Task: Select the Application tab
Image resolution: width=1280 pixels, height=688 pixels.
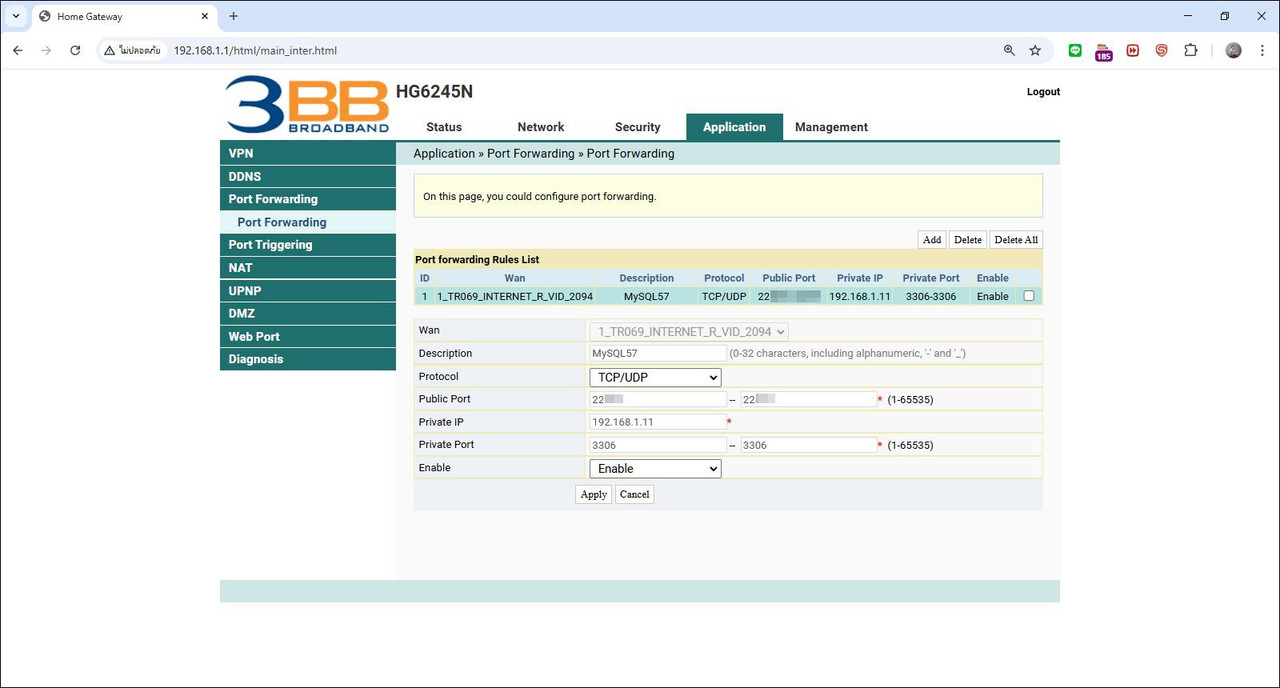Action: coord(734,127)
